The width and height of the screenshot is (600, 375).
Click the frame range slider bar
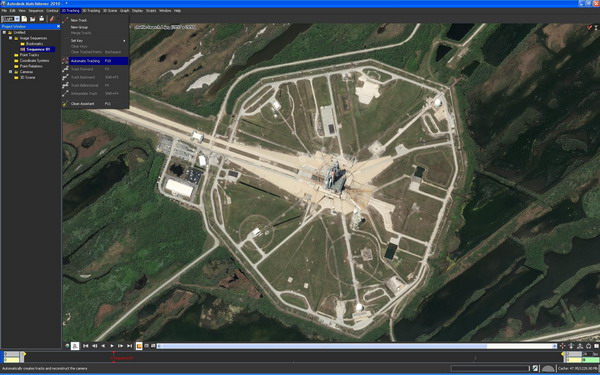[x=357, y=346]
